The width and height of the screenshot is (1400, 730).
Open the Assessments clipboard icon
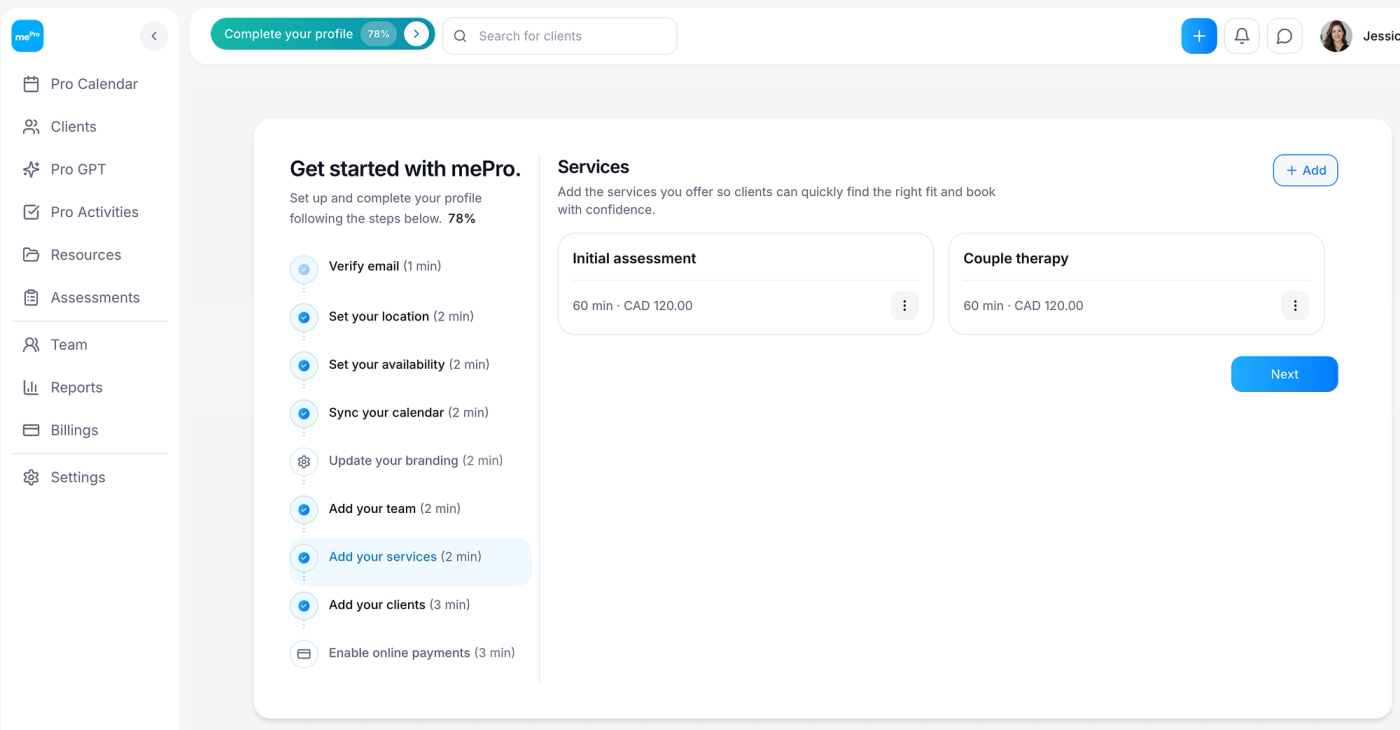click(31, 298)
